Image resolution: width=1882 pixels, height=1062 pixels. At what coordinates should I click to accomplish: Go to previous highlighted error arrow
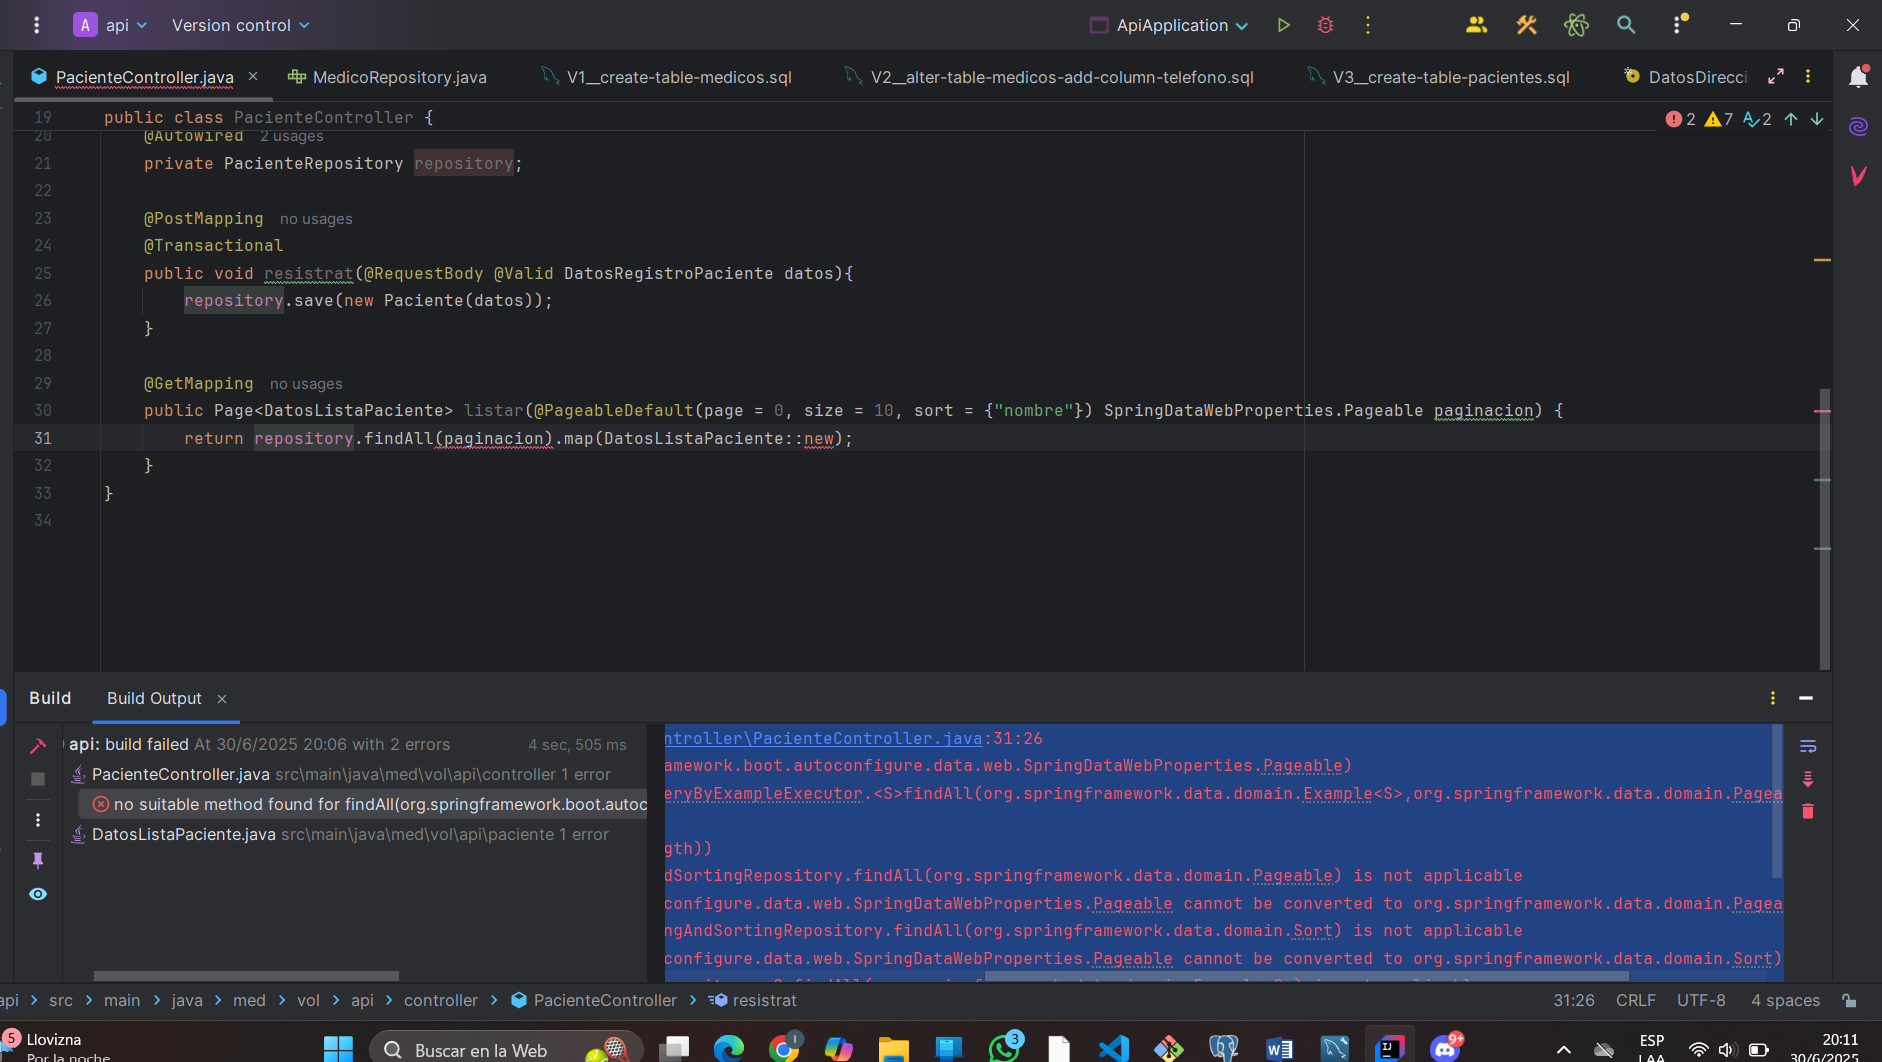pyautogui.click(x=1791, y=119)
